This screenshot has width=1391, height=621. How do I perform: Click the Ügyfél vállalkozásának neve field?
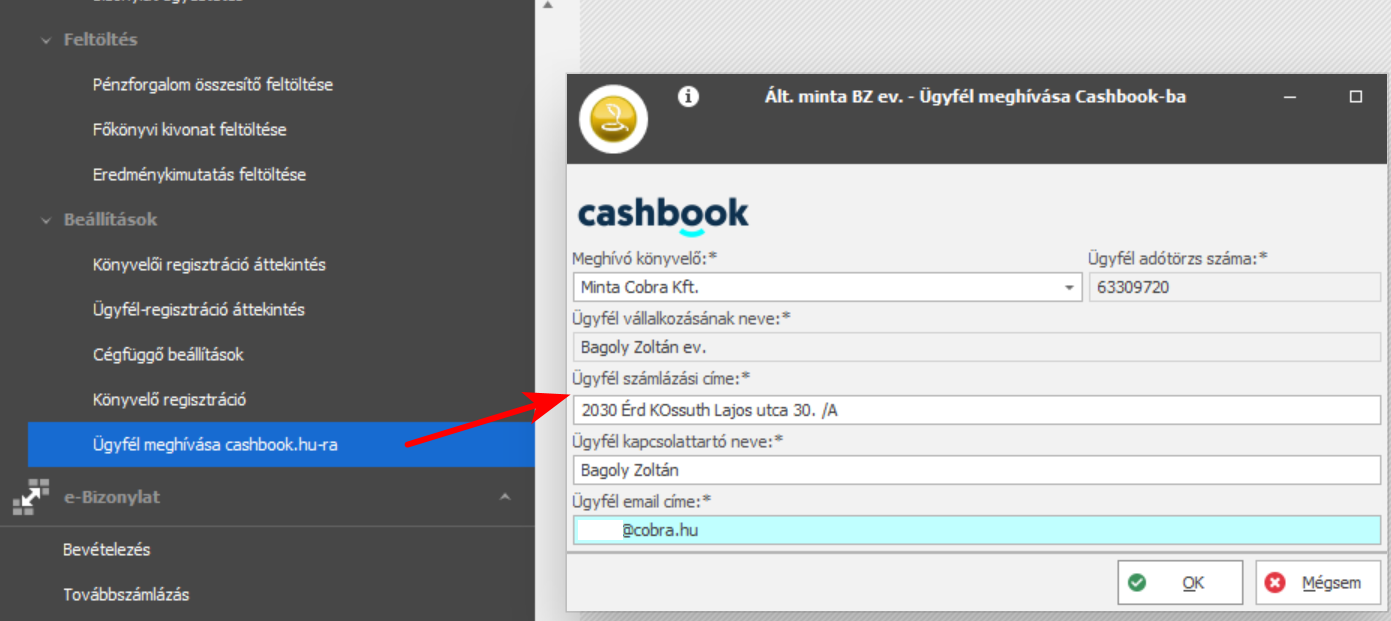coord(976,348)
